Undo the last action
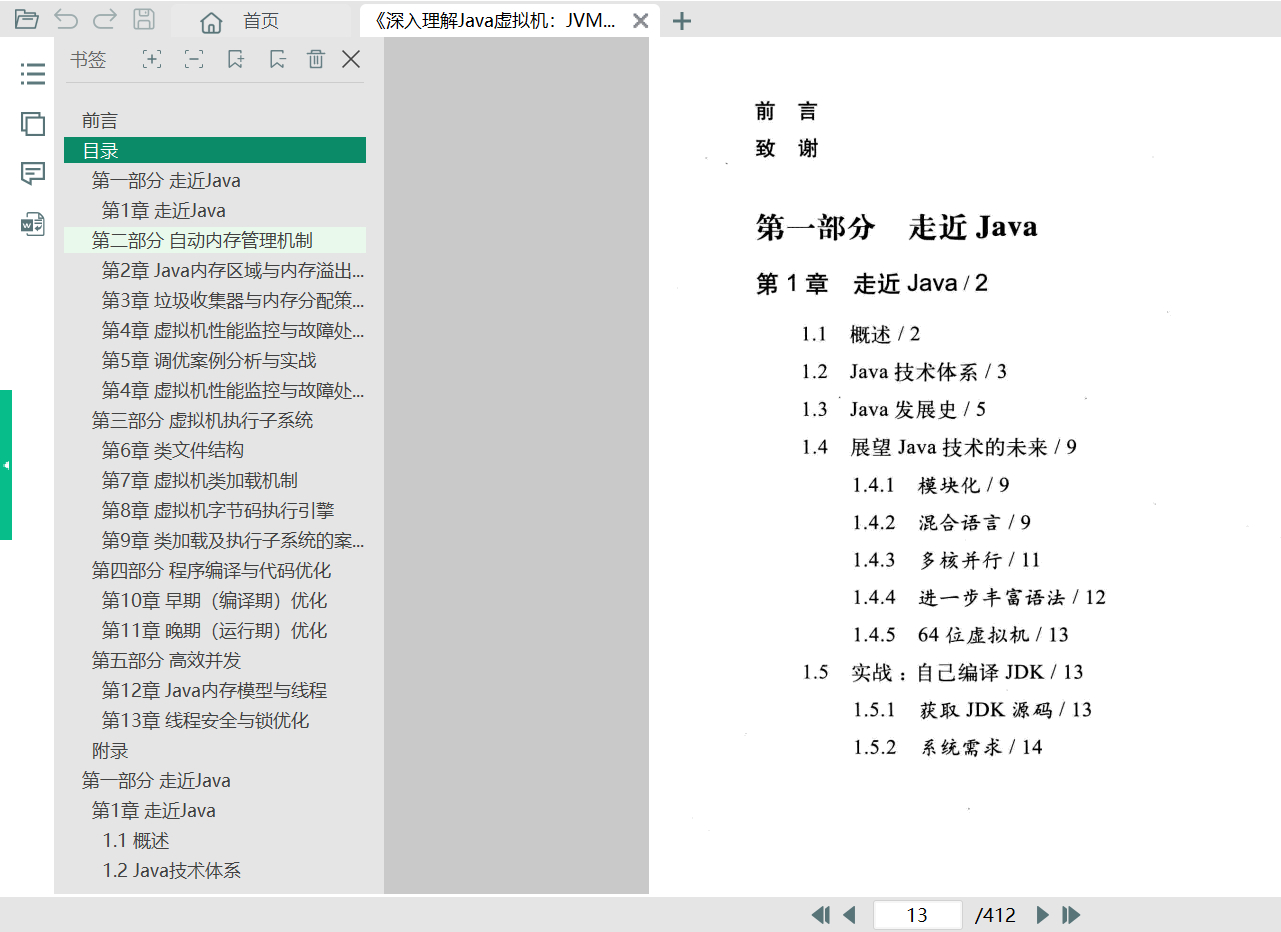 (x=66, y=19)
